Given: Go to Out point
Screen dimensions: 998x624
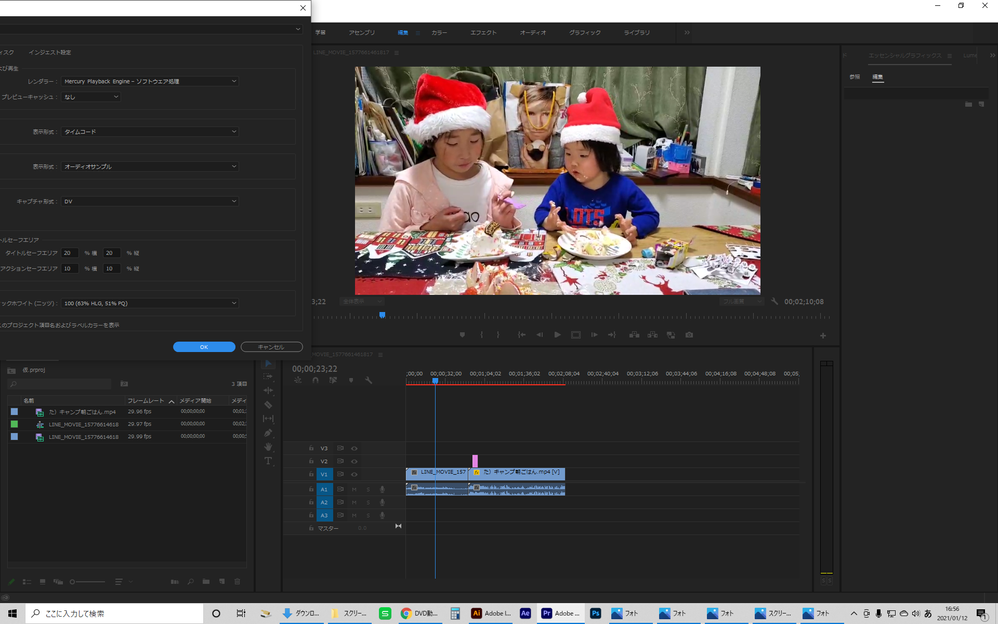Looking at the screenshot, I should 612,335.
